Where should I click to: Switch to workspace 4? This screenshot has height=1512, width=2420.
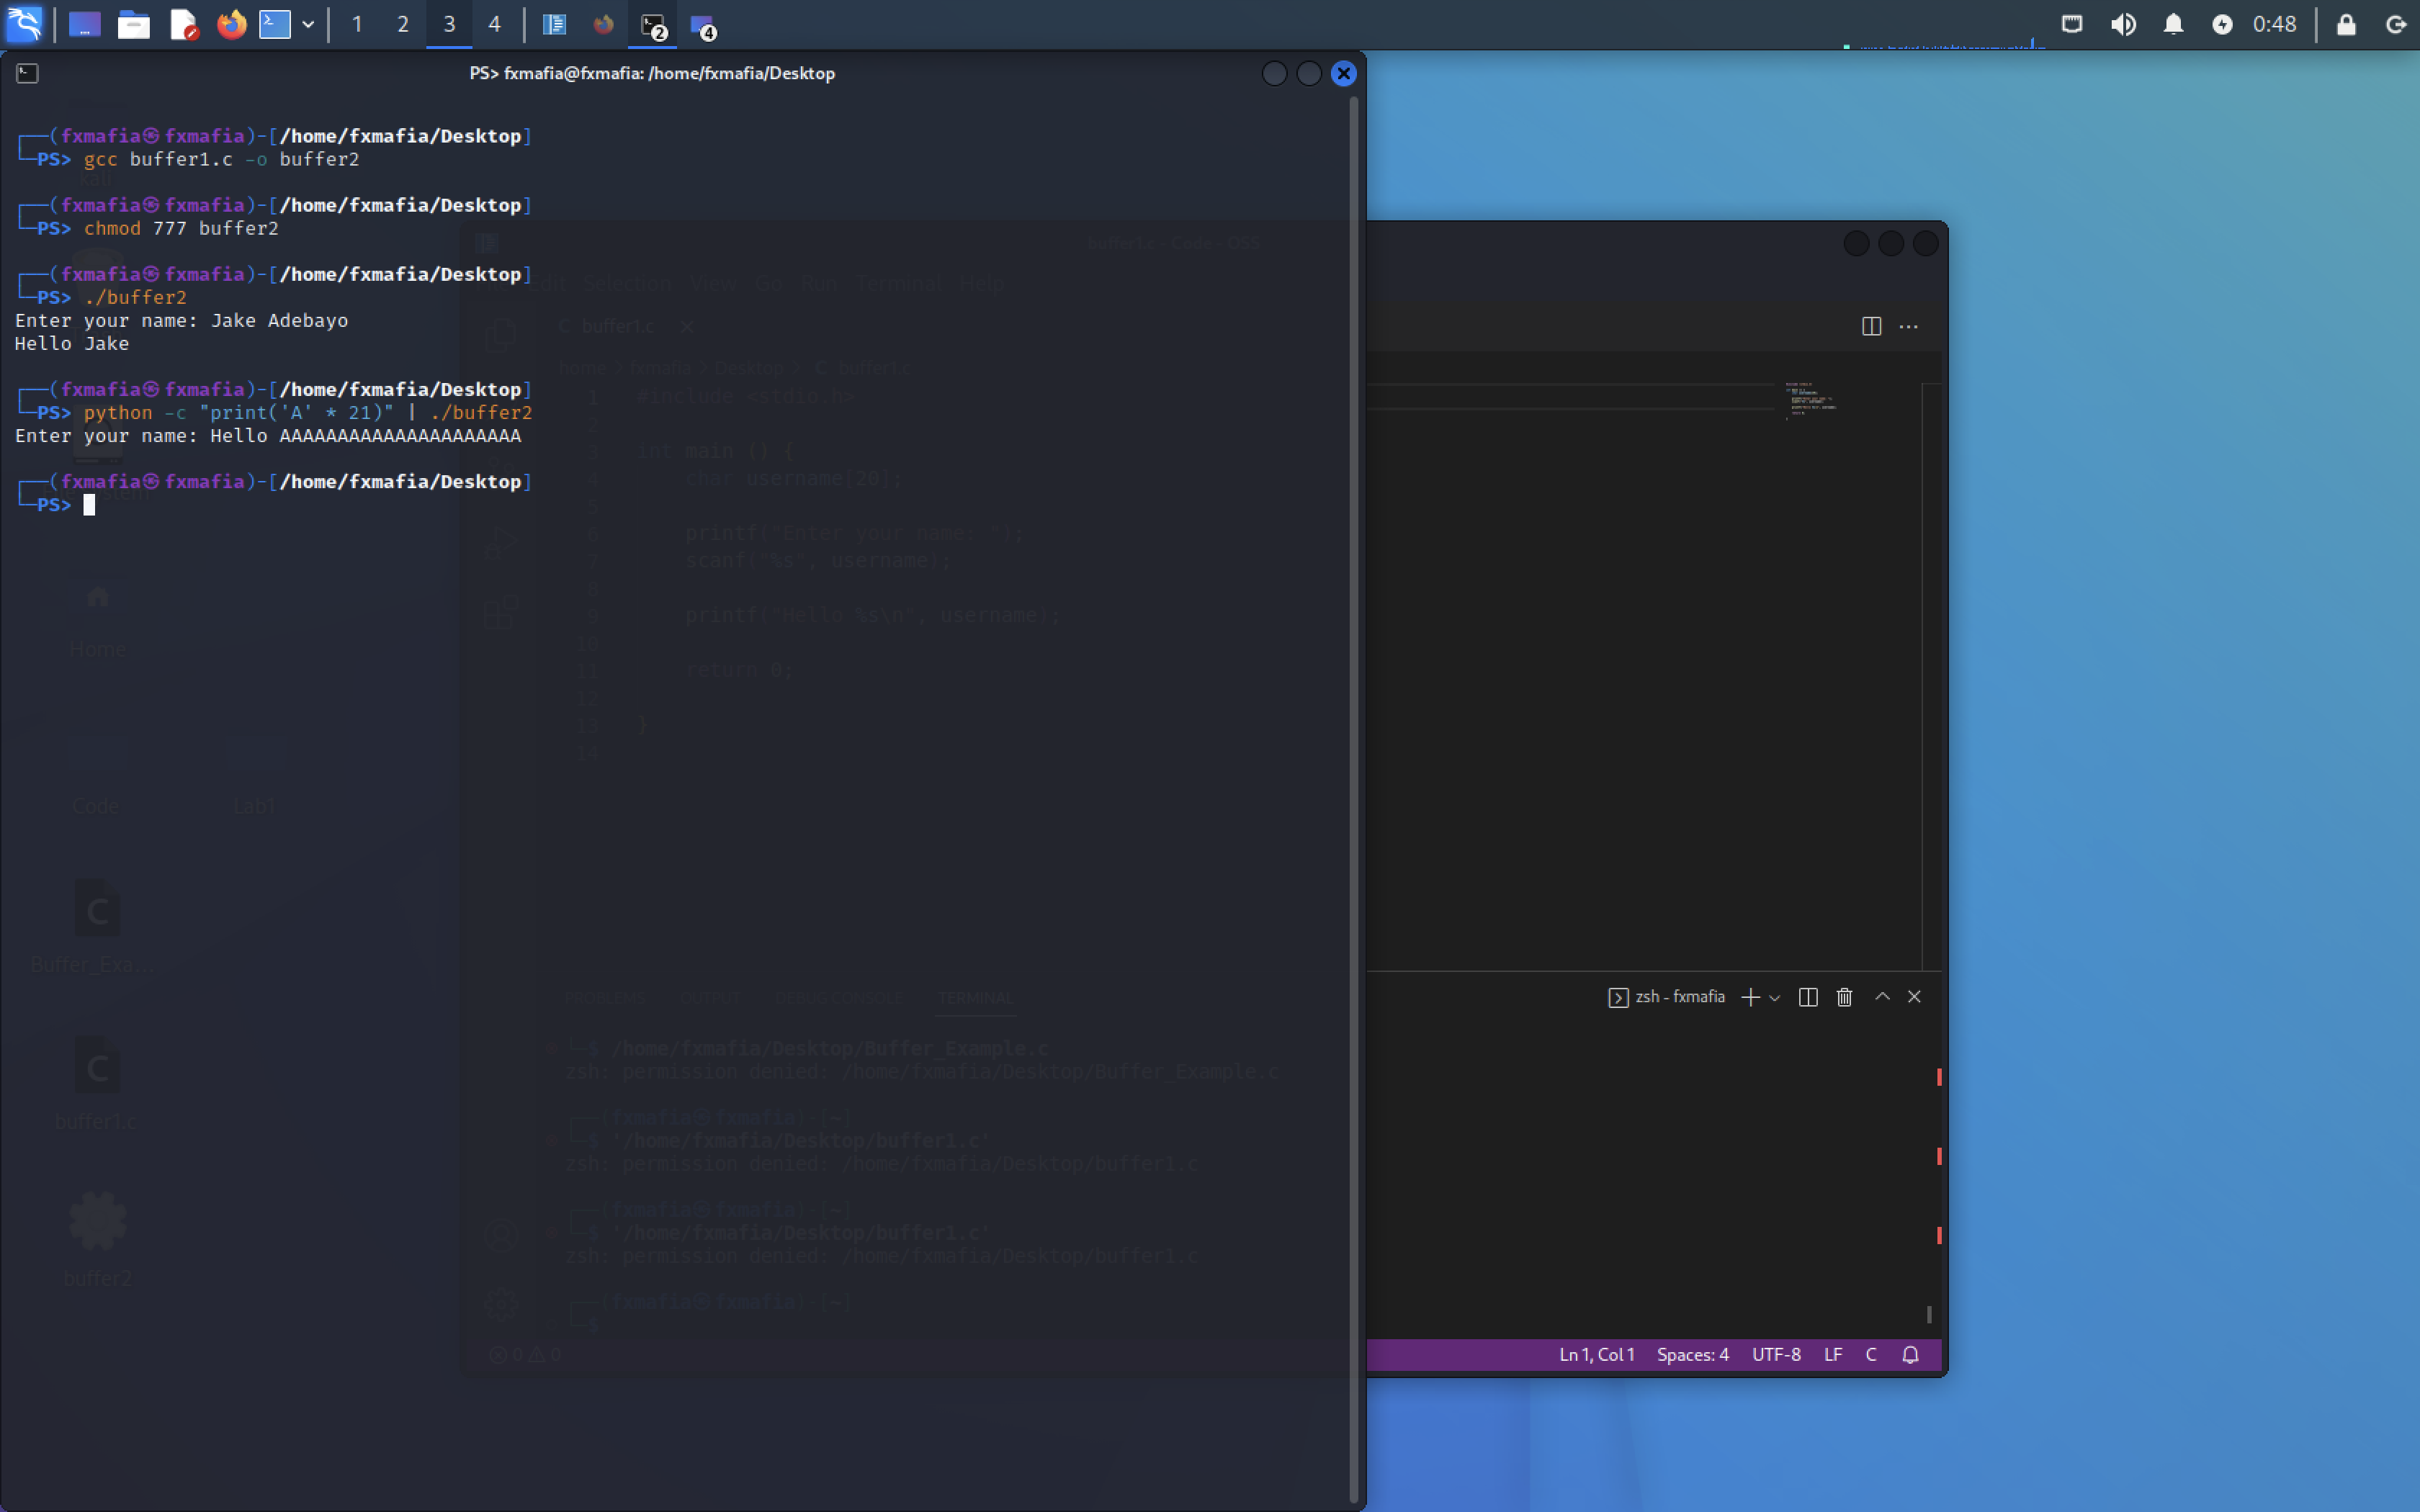tap(494, 24)
